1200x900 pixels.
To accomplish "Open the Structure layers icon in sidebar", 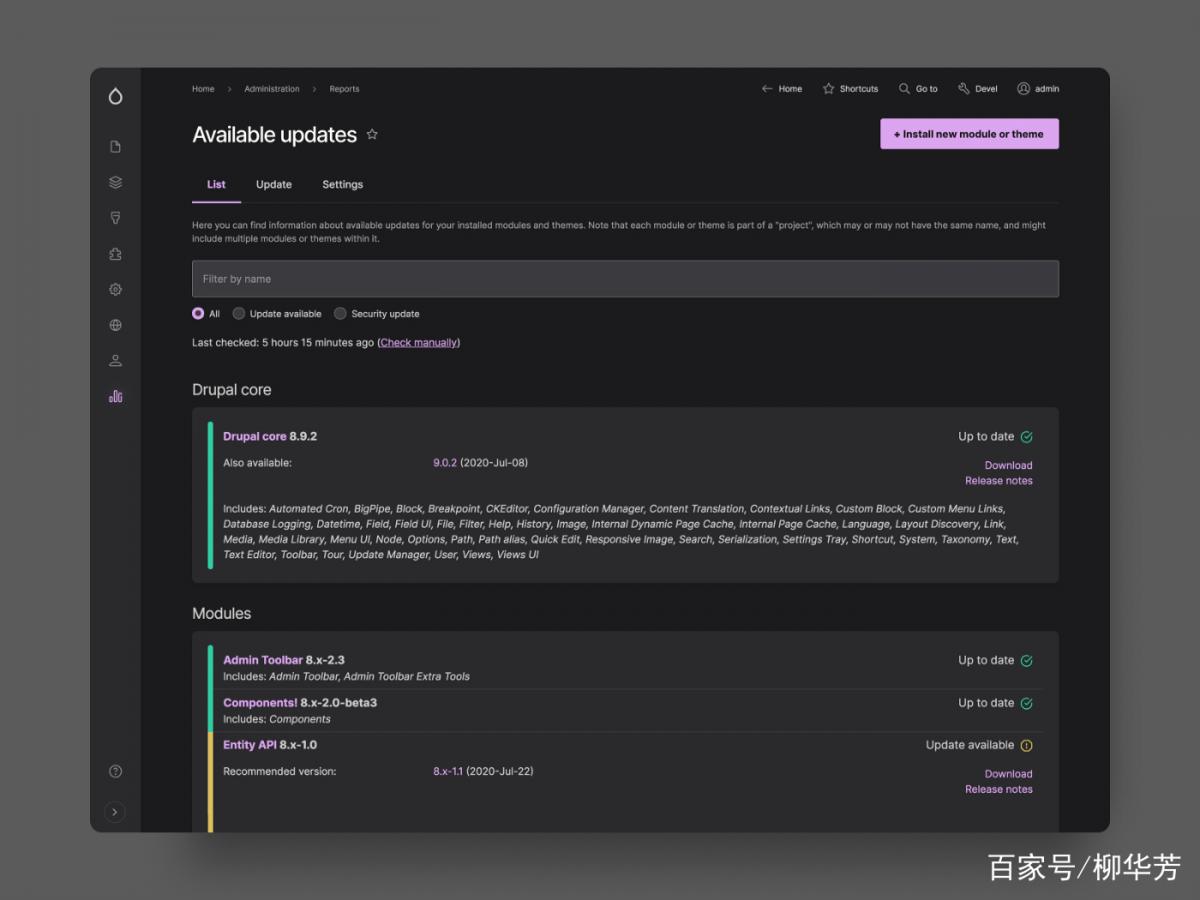I will point(115,182).
